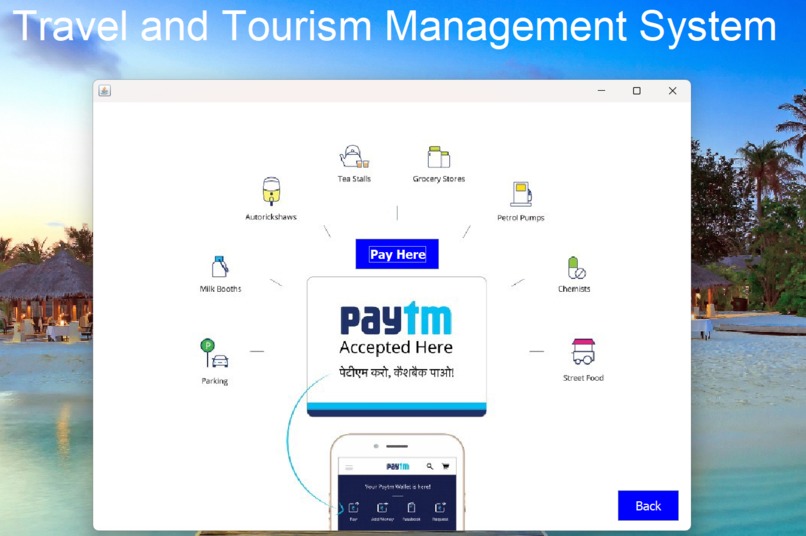Click the Hindi cashback tagline text
The image size is (806, 536).
click(x=396, y=372)
